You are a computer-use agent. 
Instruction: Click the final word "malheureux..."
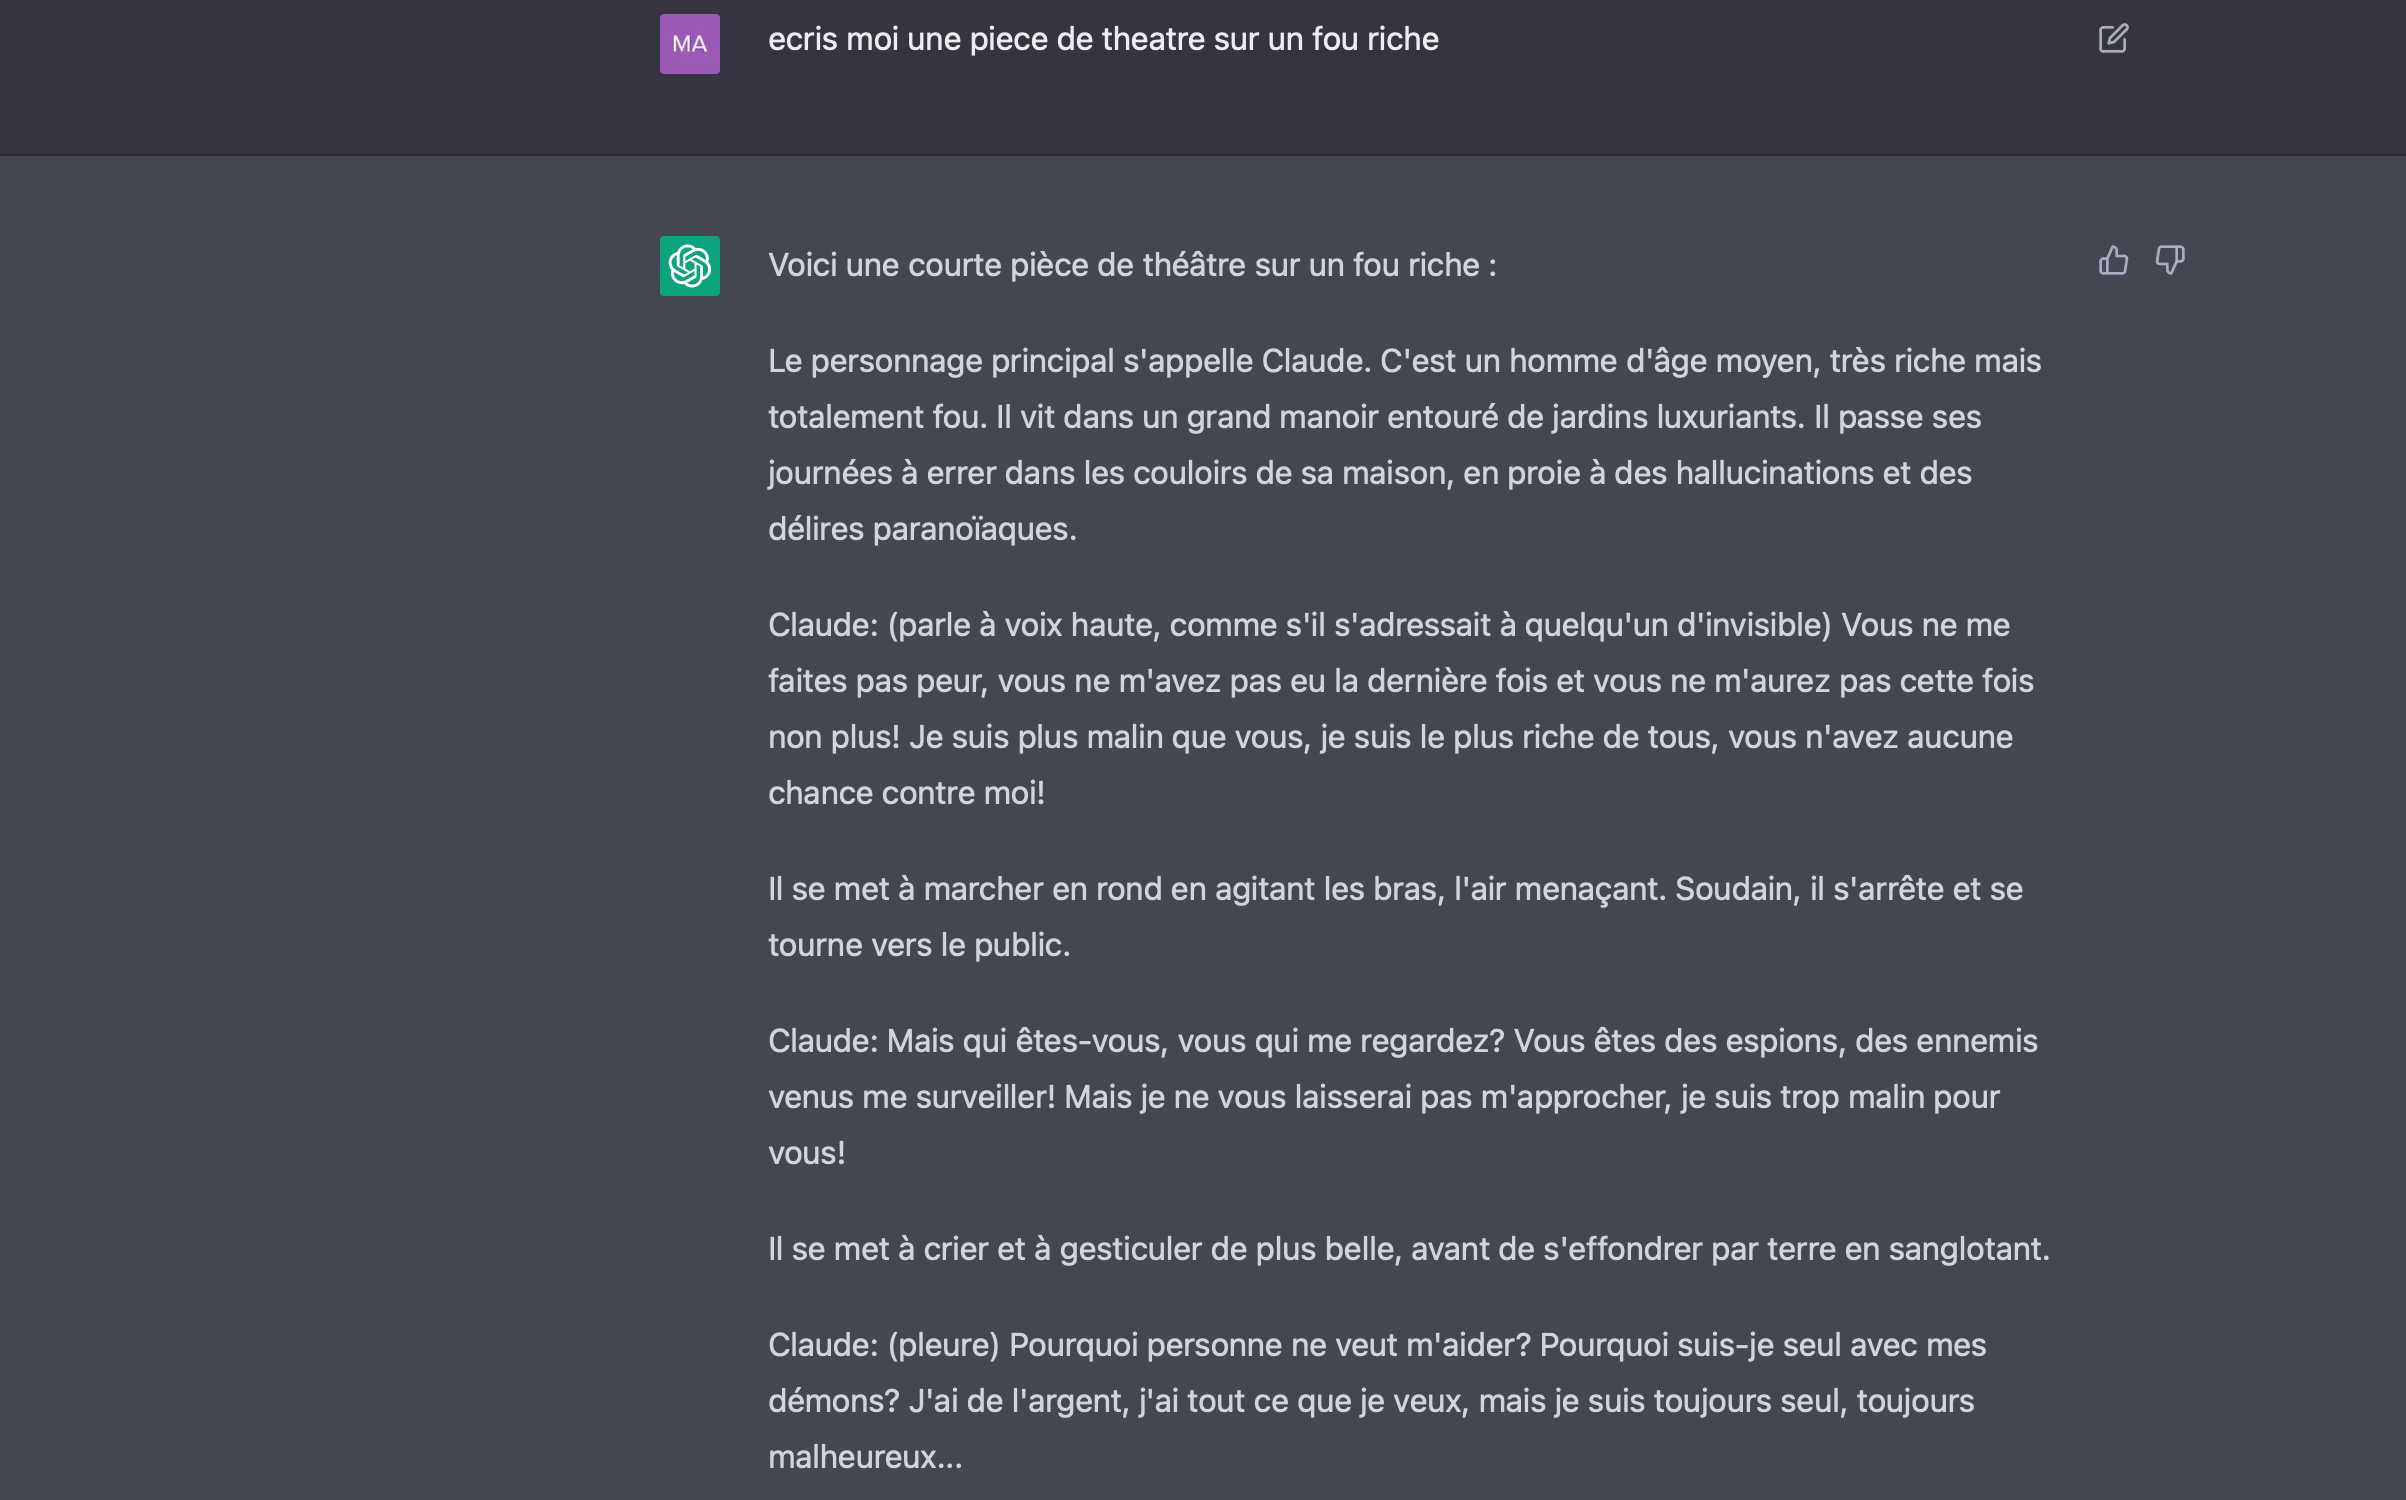click(x=865, y=1457)
